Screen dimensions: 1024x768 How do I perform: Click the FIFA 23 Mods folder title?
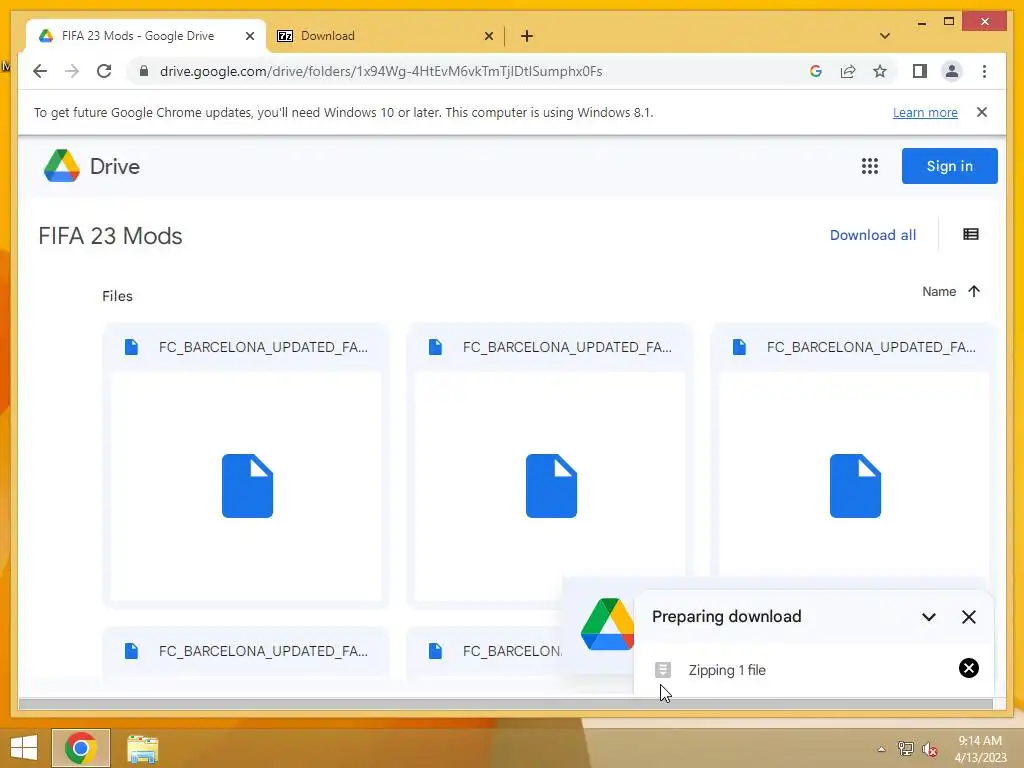click(x=110, y=236)
